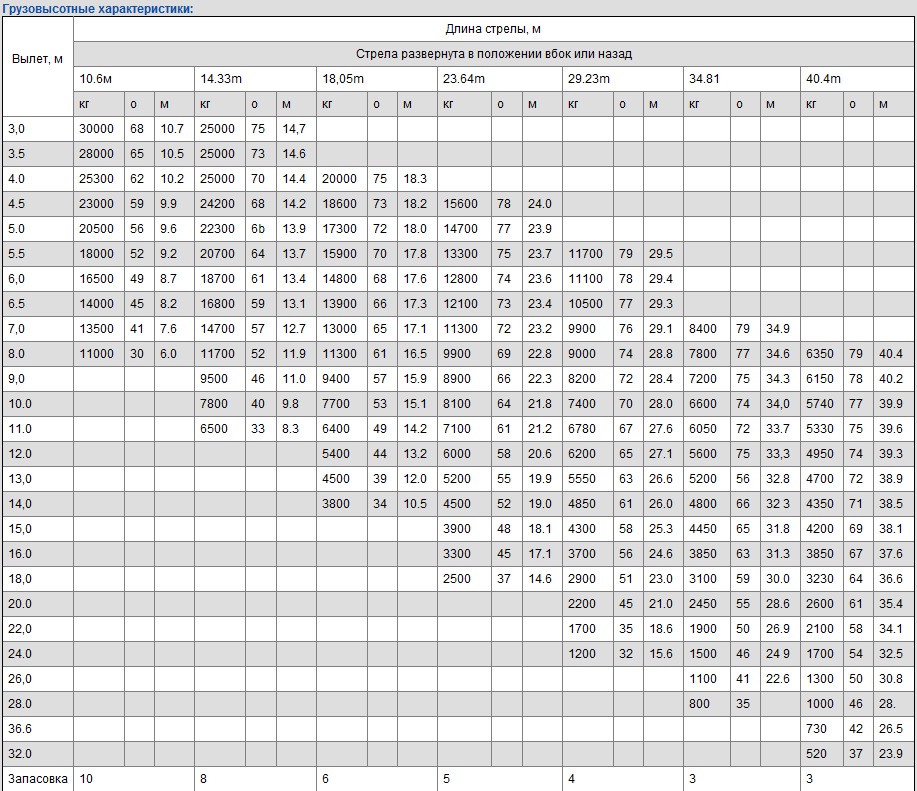Click the "Вылет, м" column header
The width and height of the screenshot is (917, 791).
[x=38, y=59]
